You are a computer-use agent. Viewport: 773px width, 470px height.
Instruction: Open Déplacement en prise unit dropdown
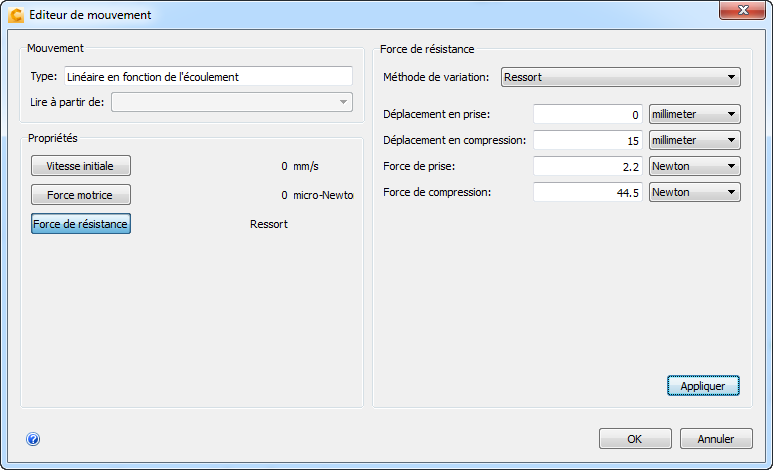[695, 114]
